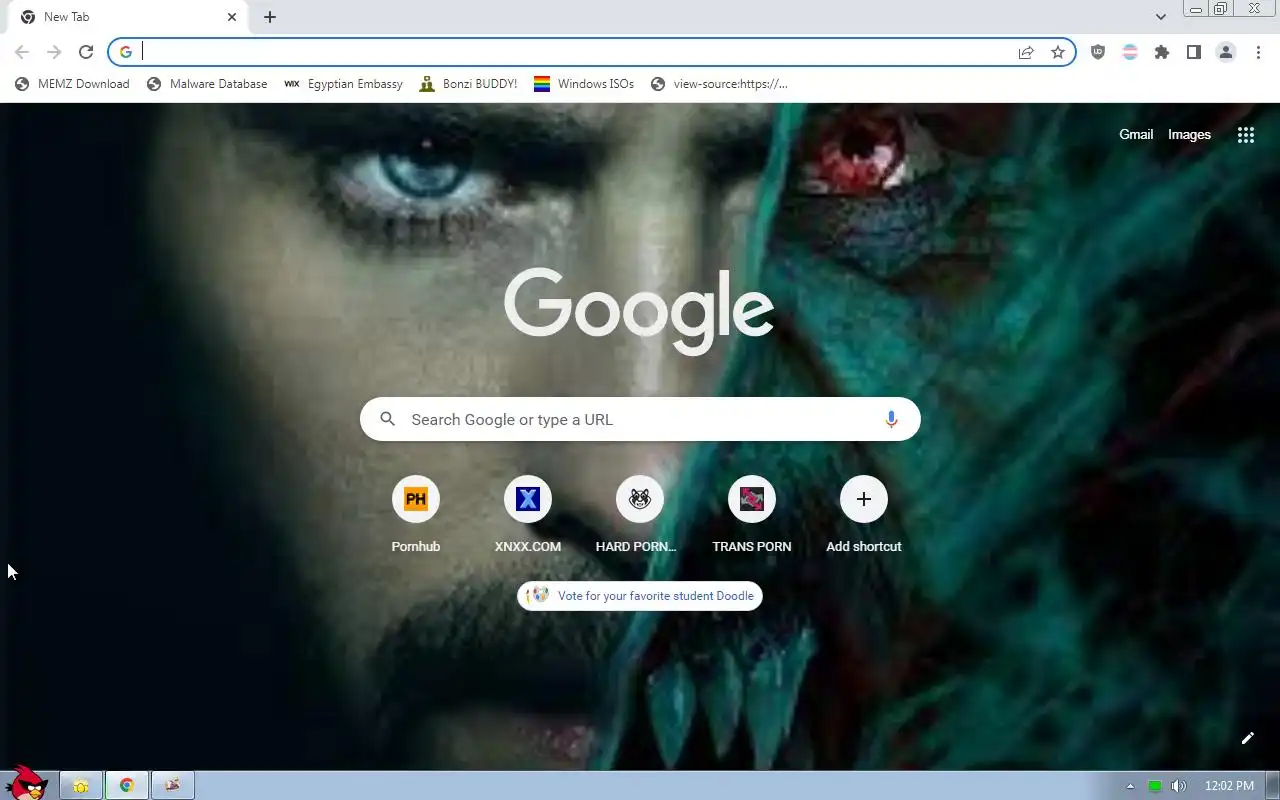
Task: Open the share page icon in address bar
Action: point(1026,52)
